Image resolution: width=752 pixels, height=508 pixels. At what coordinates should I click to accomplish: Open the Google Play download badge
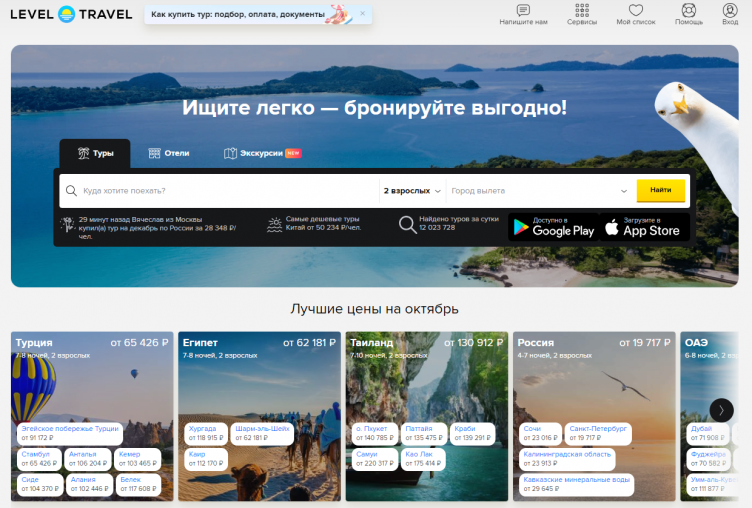pos(553,227)
